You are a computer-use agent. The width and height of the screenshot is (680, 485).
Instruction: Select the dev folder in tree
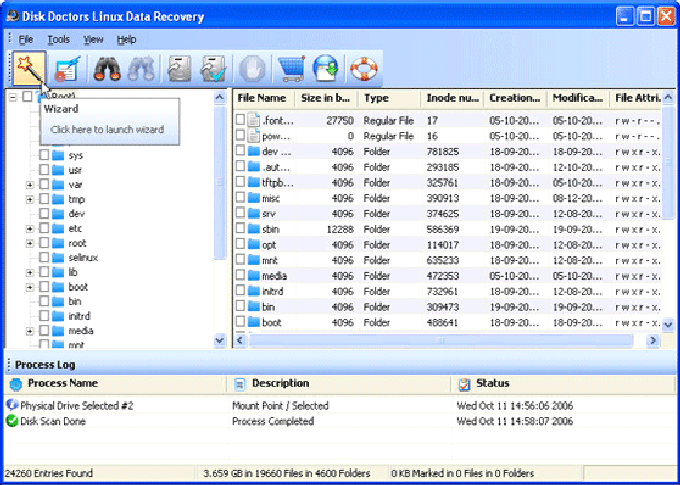76,213
